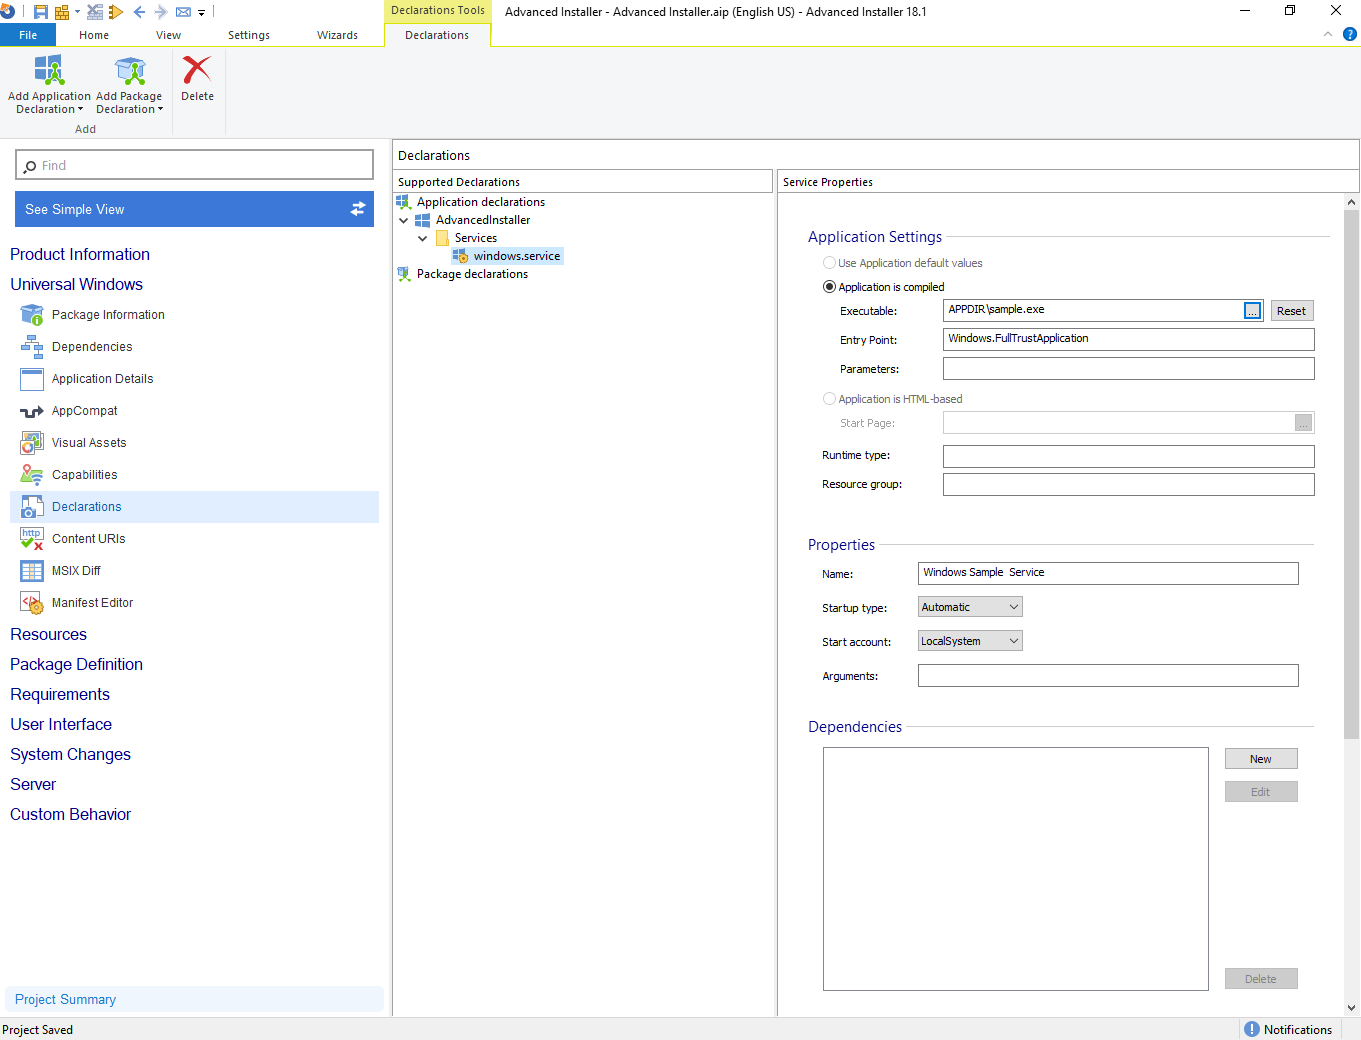Viewport: 1361px width, 1040px height.
Task: Click the New button under Dependencies
Action: (x=1260, y=758)
